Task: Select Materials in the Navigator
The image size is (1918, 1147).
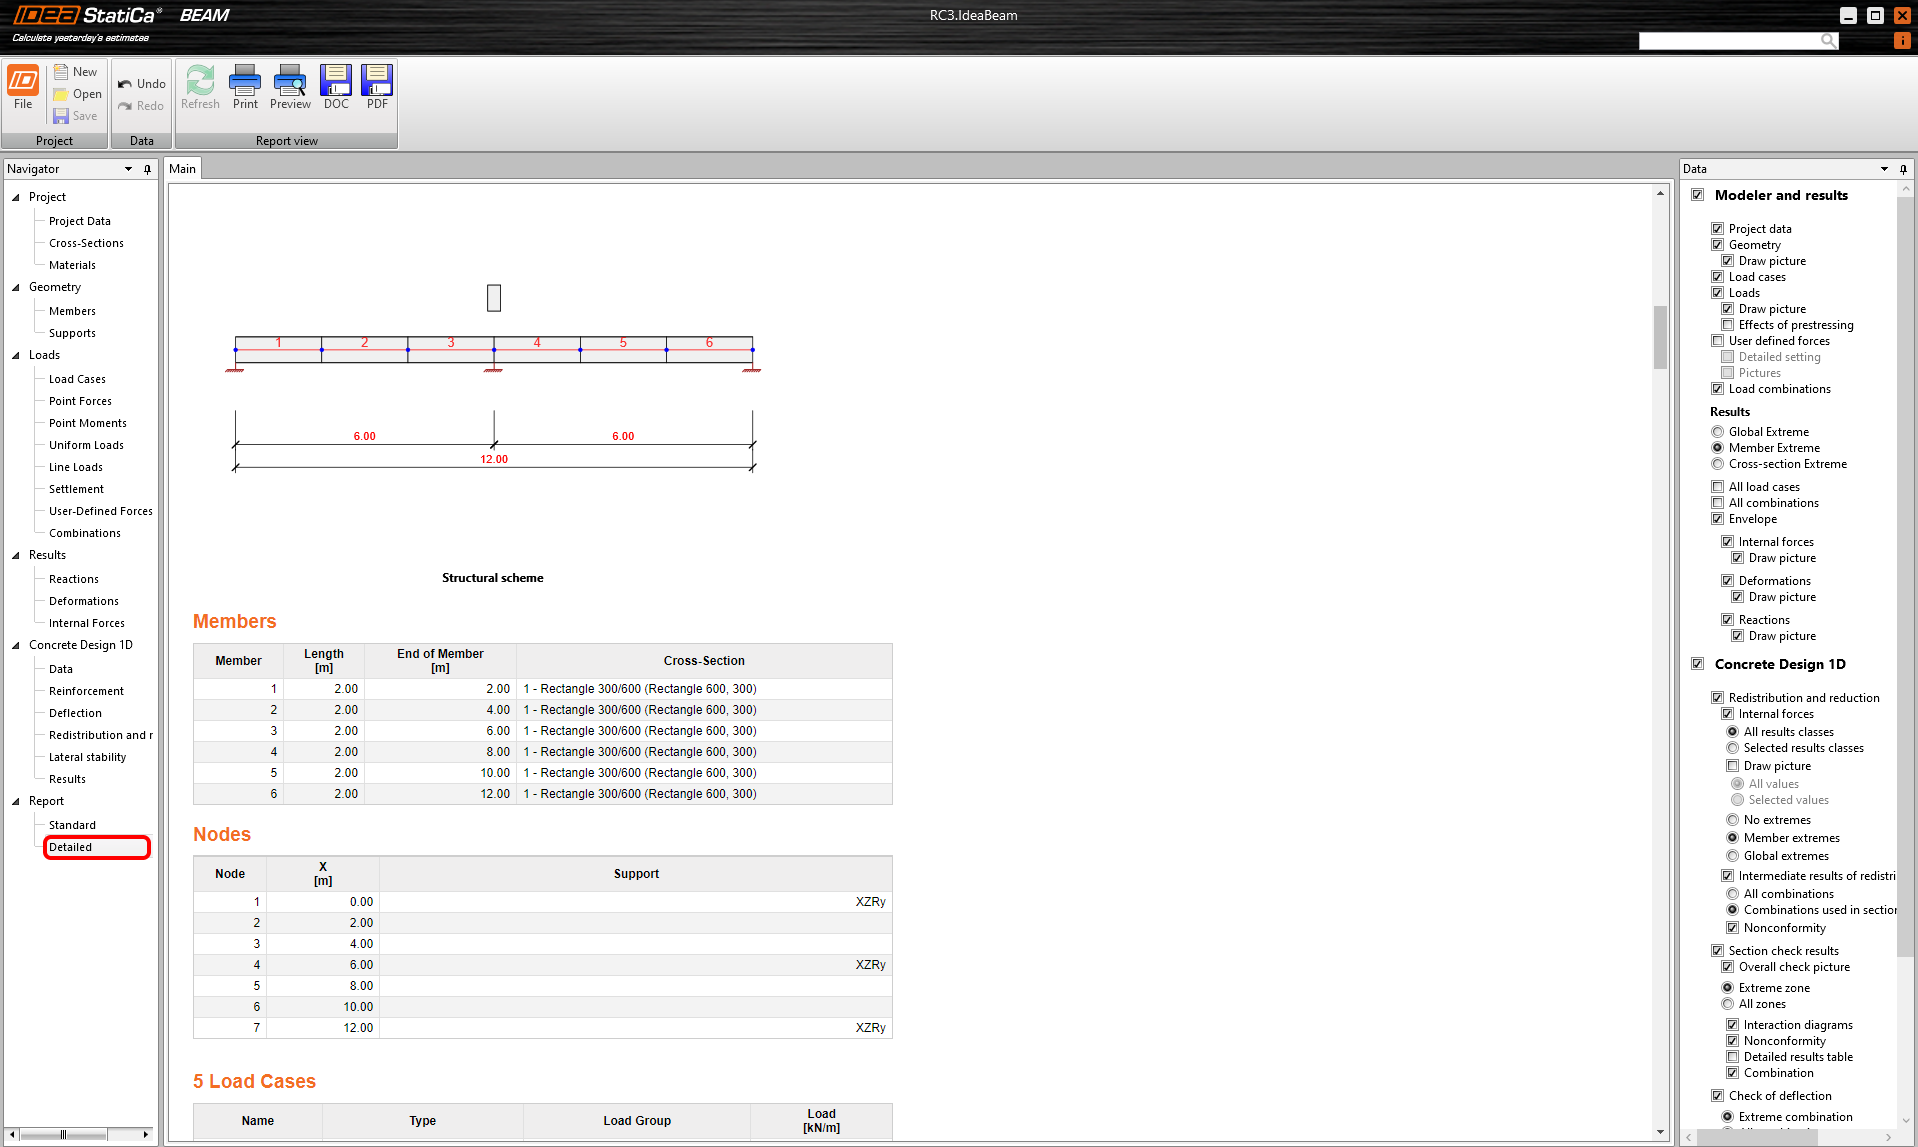Action: (x=72, y=265)
